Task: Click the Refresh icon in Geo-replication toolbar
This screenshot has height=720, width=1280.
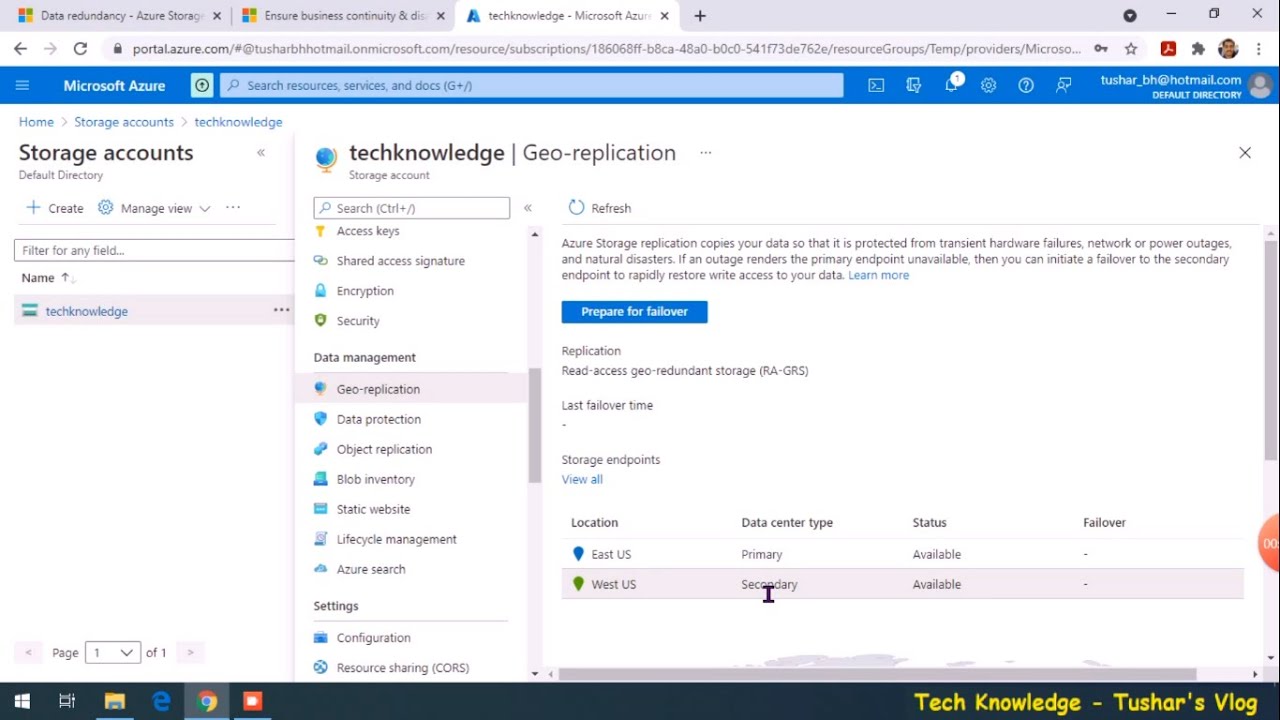Action: click(576, 208)
